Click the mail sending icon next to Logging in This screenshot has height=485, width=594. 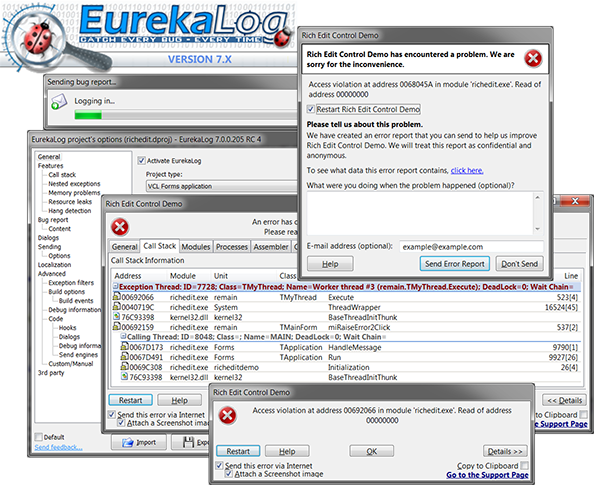point(59,102)
